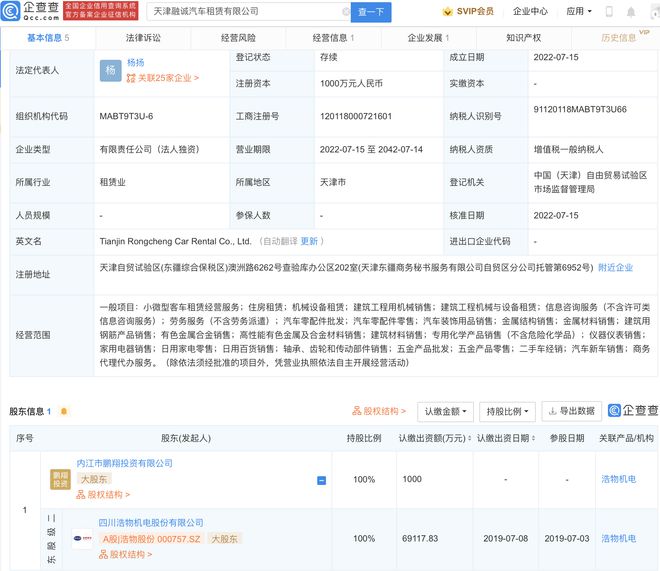The image size is (660, 571).
Task: Open 股权结构 link above shareholder table
Action: (379, 411)
